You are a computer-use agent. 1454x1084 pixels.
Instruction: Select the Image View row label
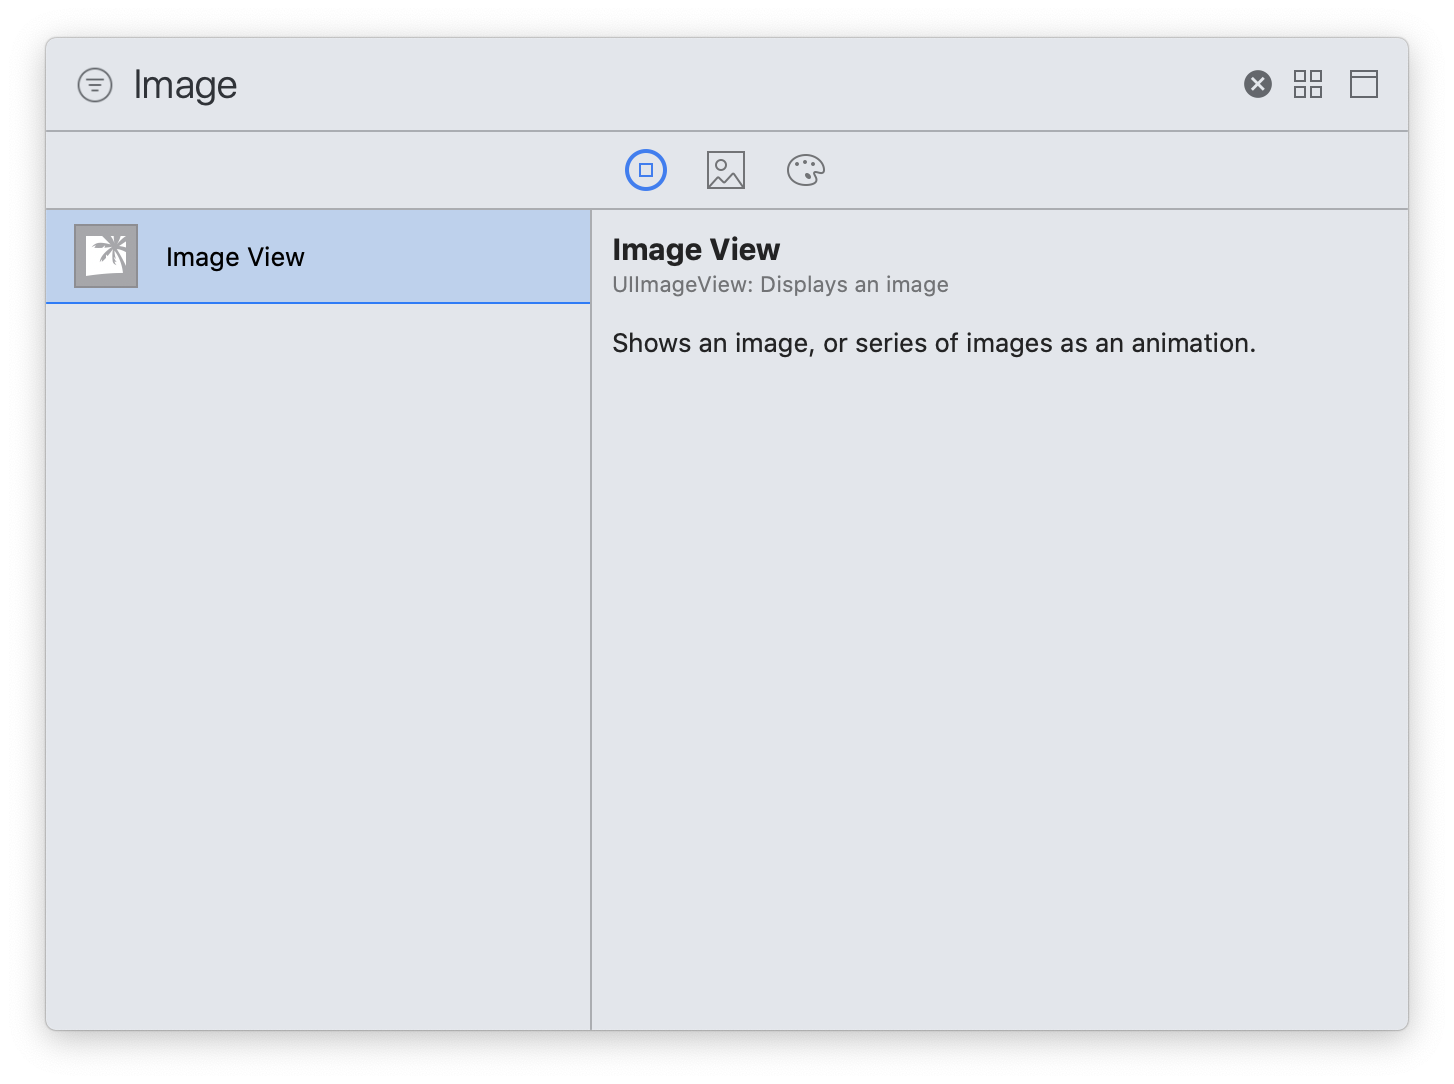pos(235,257)
